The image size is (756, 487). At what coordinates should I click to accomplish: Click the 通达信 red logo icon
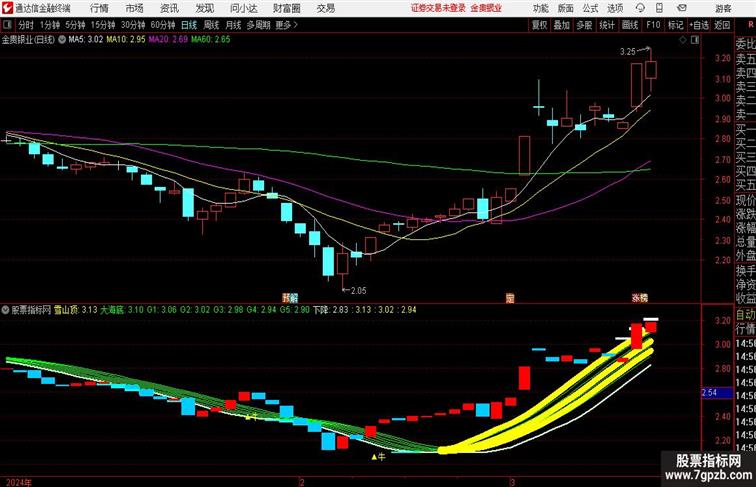(7, 8)
